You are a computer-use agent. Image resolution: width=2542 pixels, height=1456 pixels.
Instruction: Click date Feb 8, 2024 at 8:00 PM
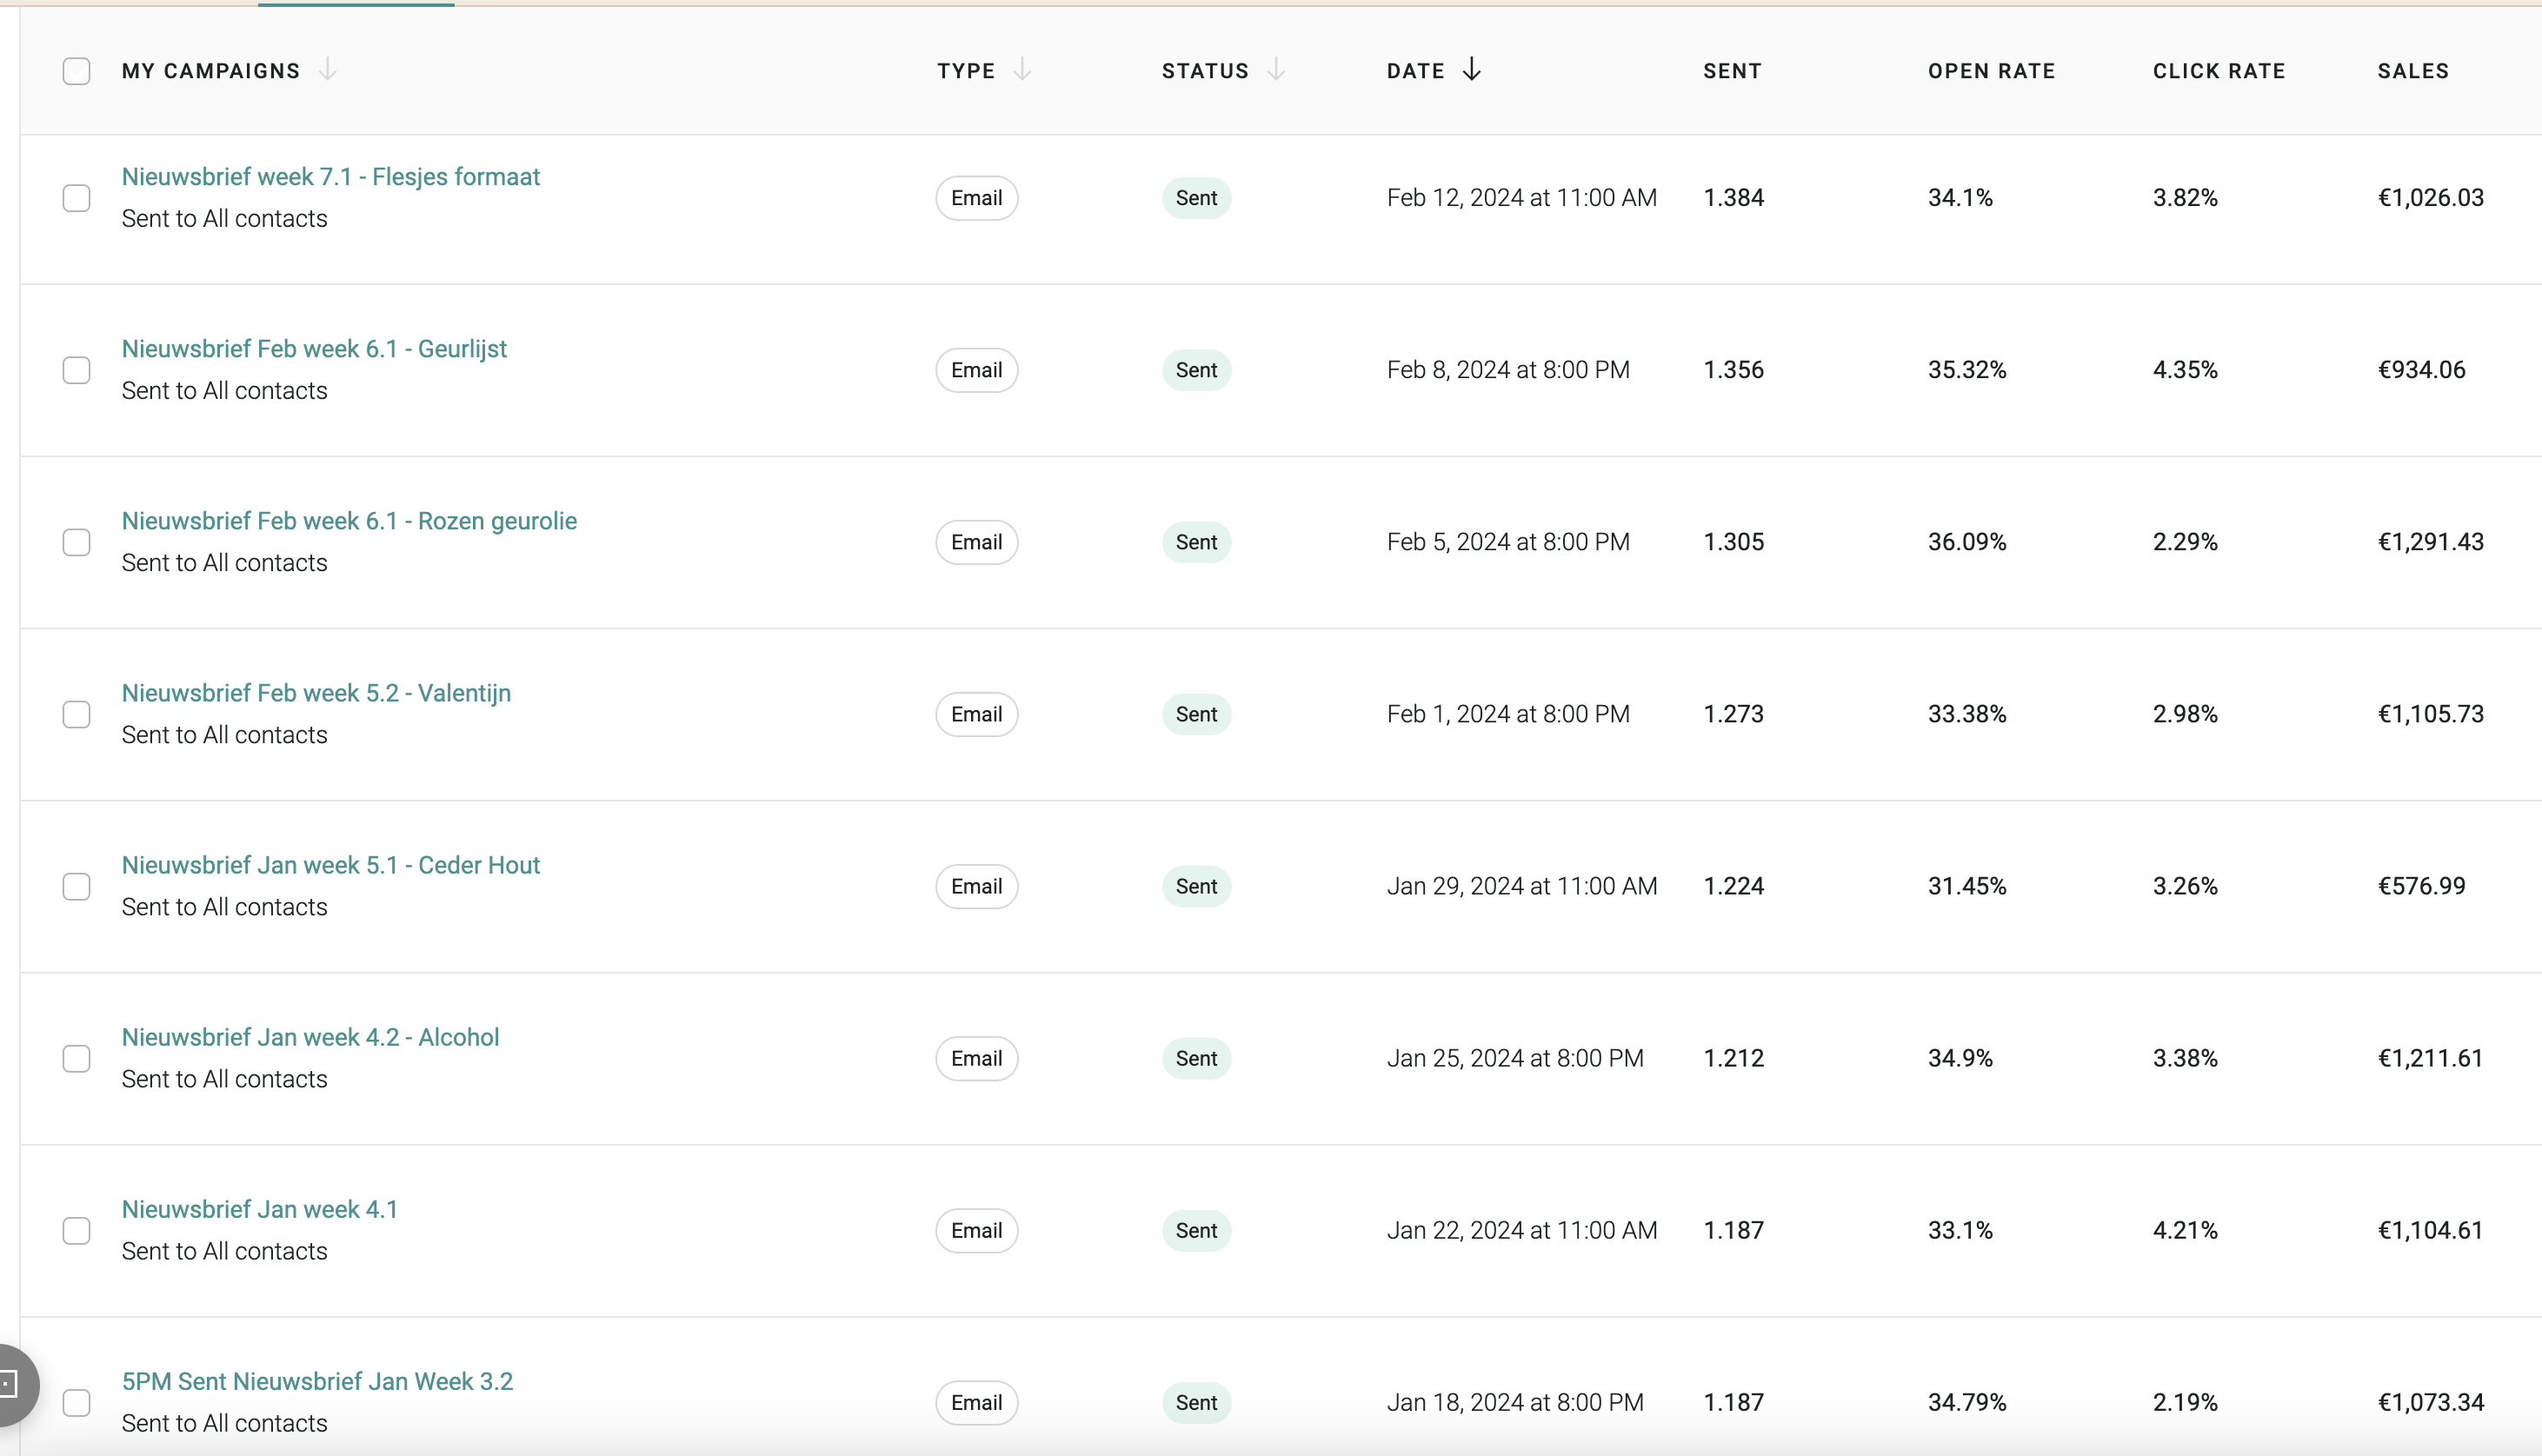point(1508,370)
